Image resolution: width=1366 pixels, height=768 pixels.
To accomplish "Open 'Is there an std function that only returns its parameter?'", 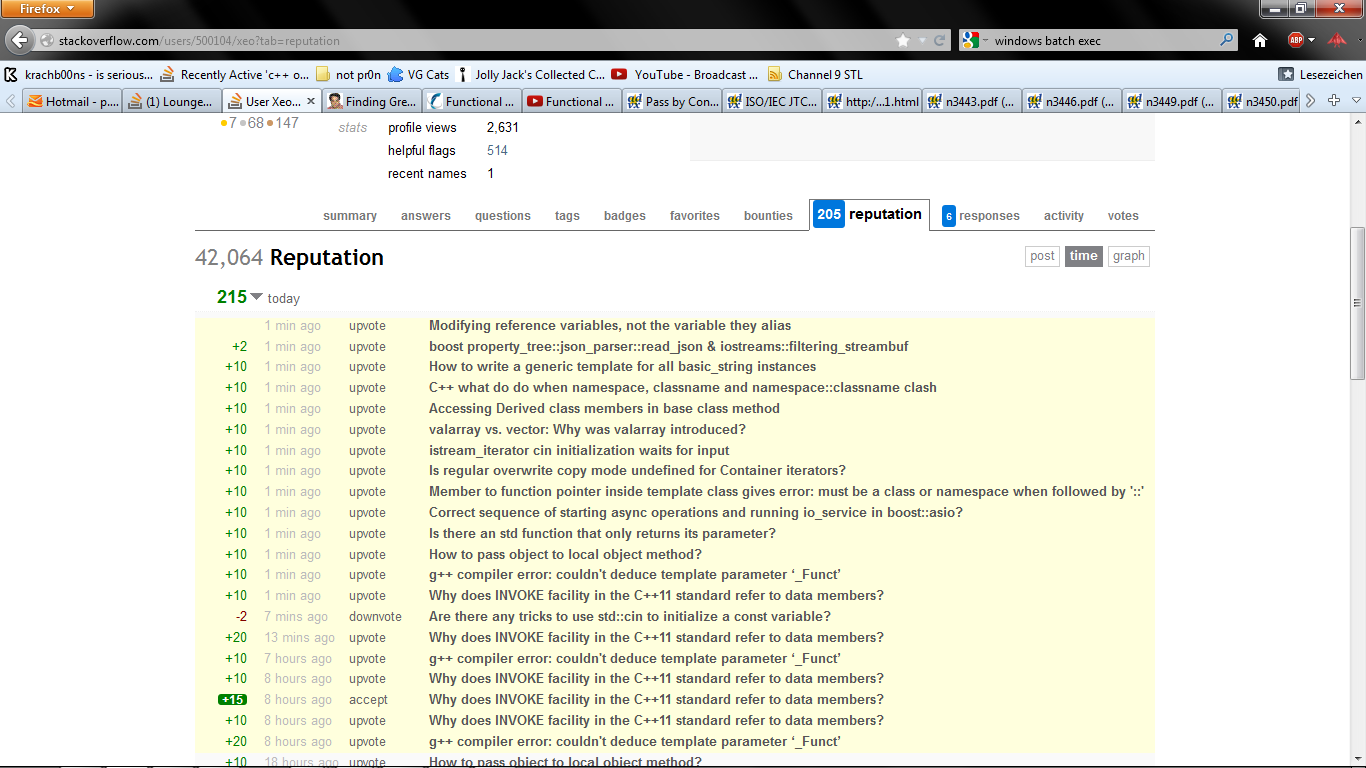I will point(602,534).
